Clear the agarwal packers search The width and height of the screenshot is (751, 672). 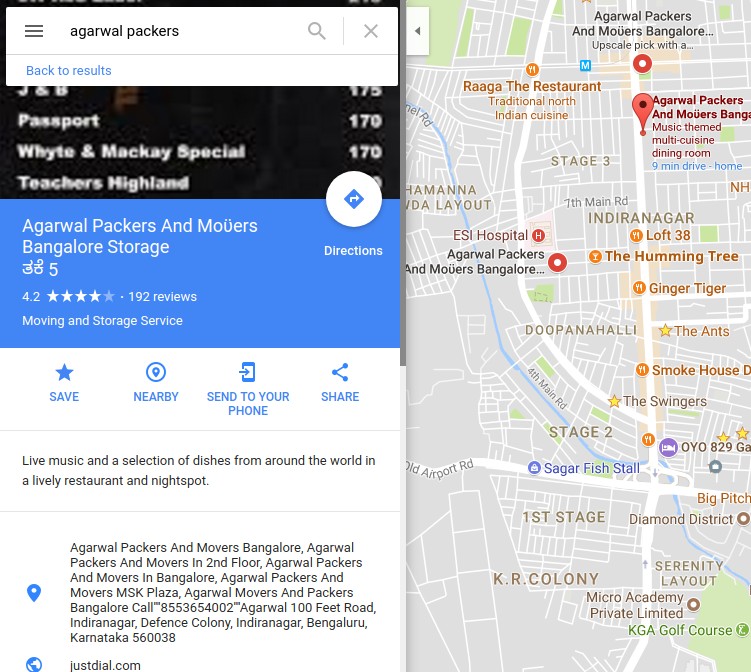(x=371, y=31)
